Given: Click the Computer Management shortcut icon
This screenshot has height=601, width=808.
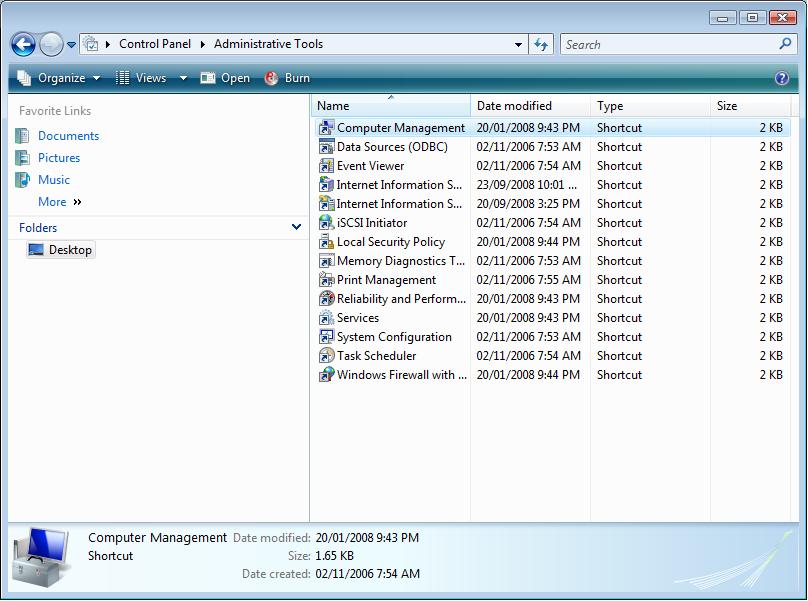Looking at the screenshot, I should click(326, 127).
